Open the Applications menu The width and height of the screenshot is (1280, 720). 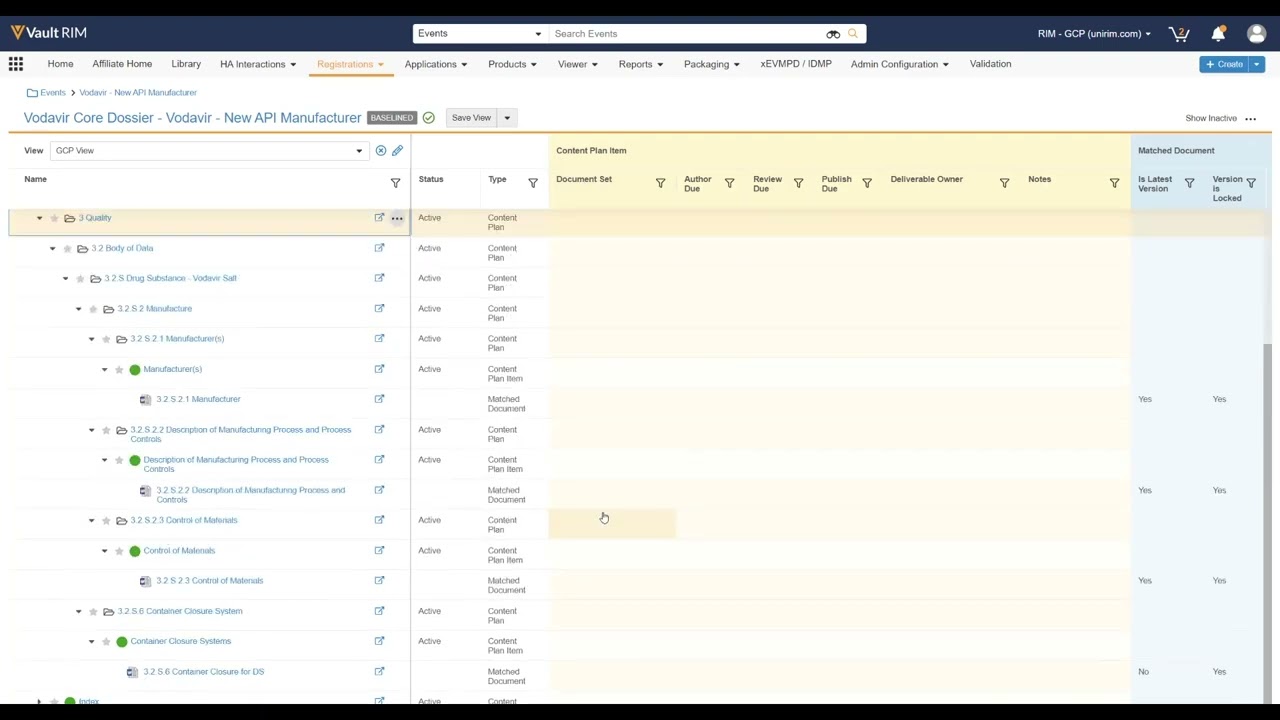pyautogui.click(x=436, y=64)
